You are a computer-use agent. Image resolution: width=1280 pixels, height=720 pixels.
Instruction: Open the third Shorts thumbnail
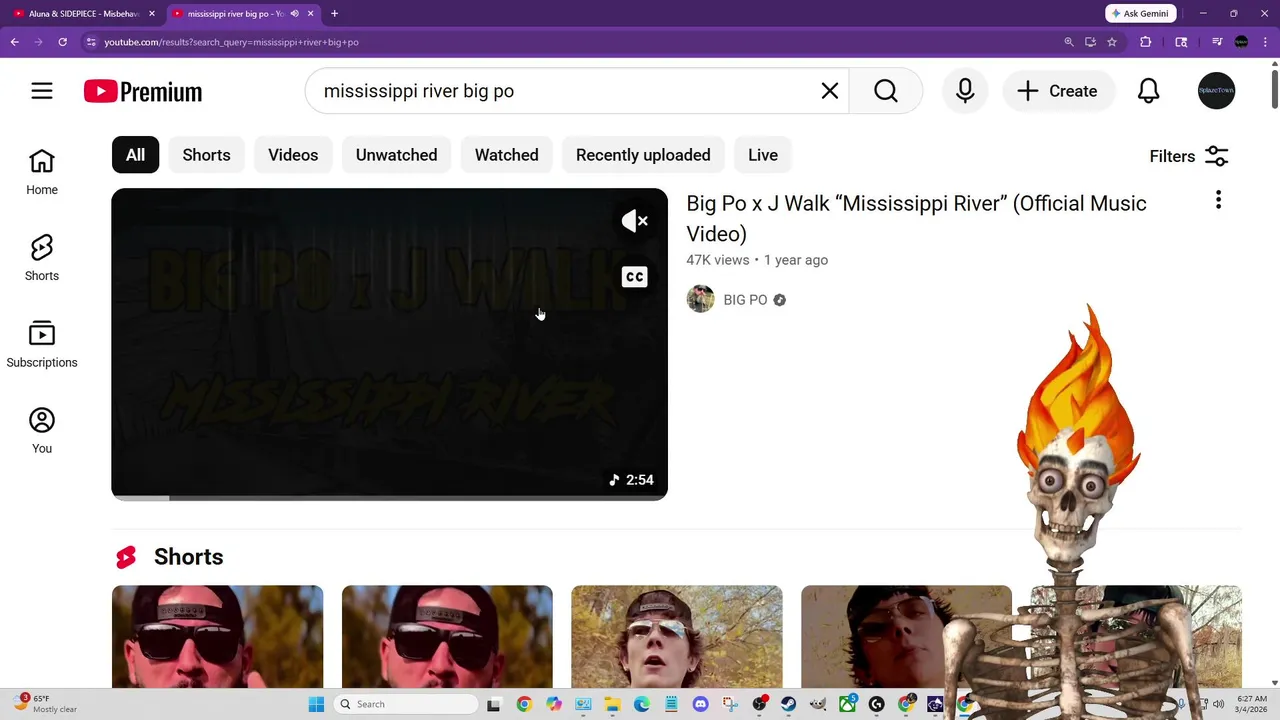point(677,637)
